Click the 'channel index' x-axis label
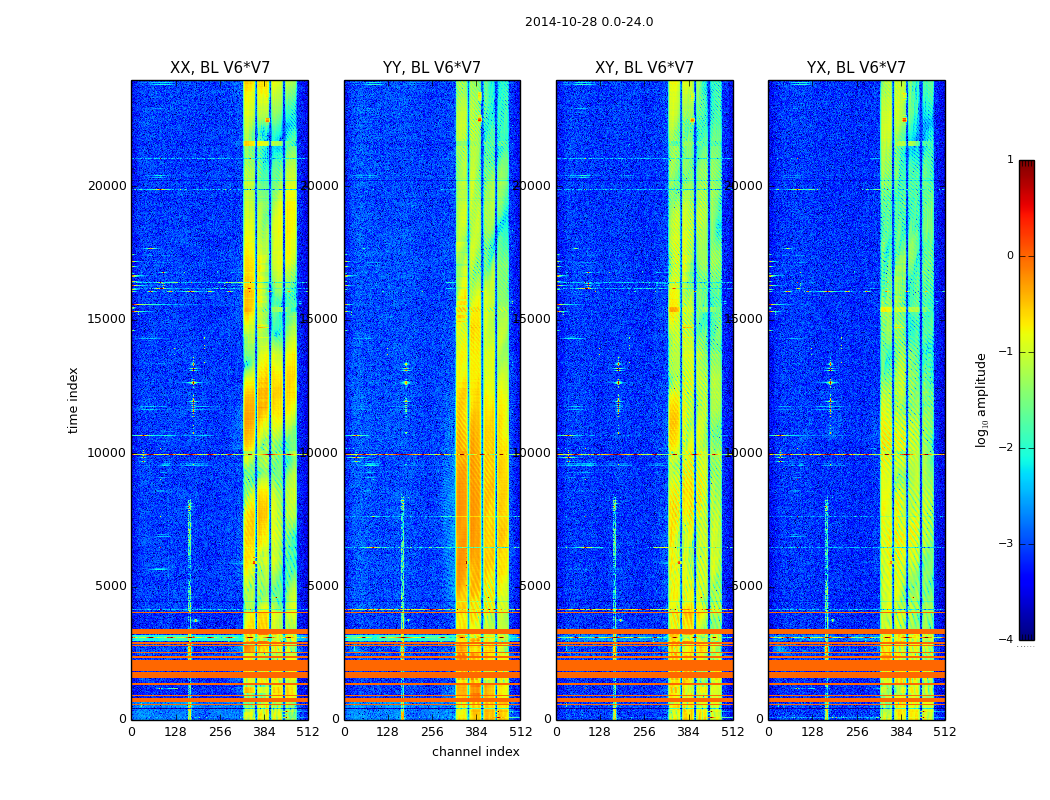Viewport: 1050px width, 800px height. tap(476, 752)
